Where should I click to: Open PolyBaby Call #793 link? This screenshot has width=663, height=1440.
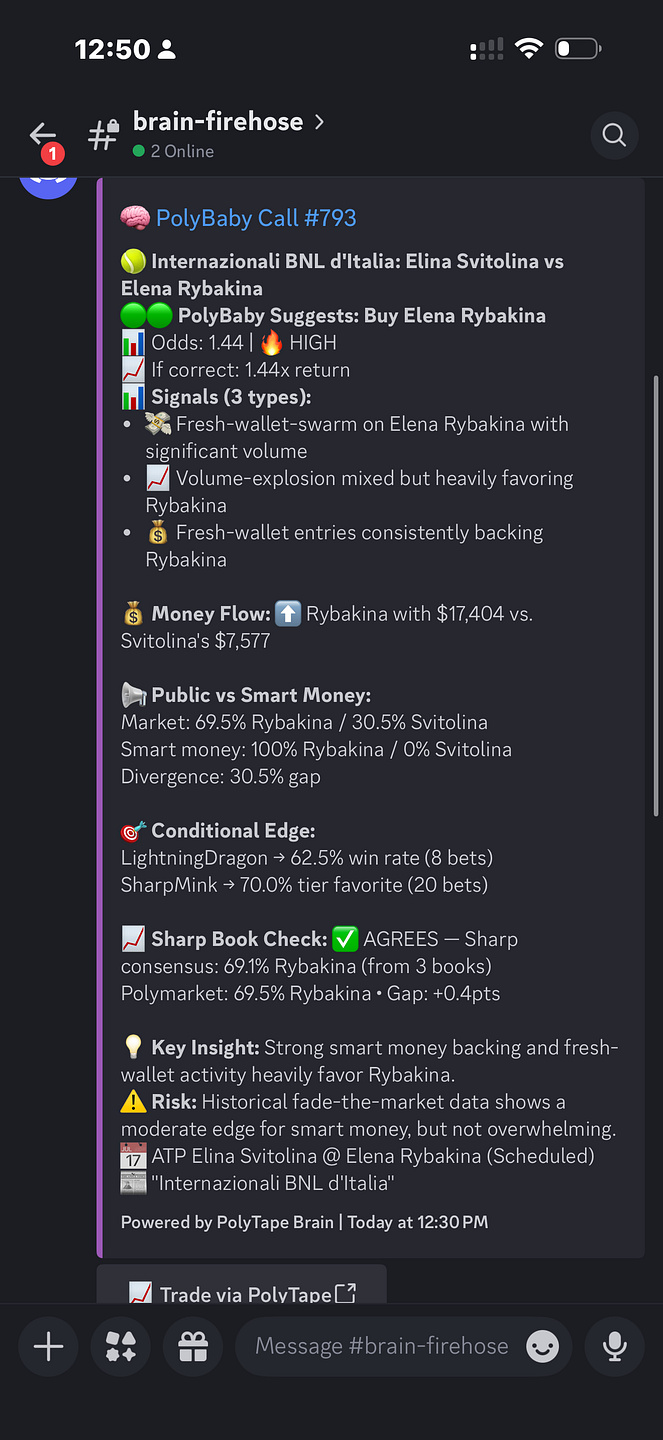click(256, 218)
